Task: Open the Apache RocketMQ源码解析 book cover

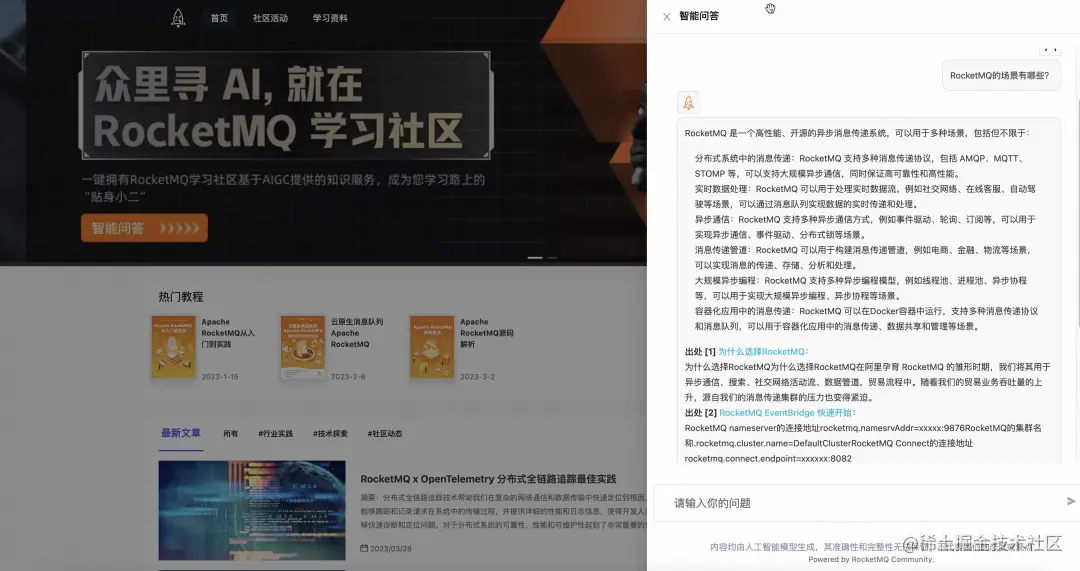Action: point(432,346)
